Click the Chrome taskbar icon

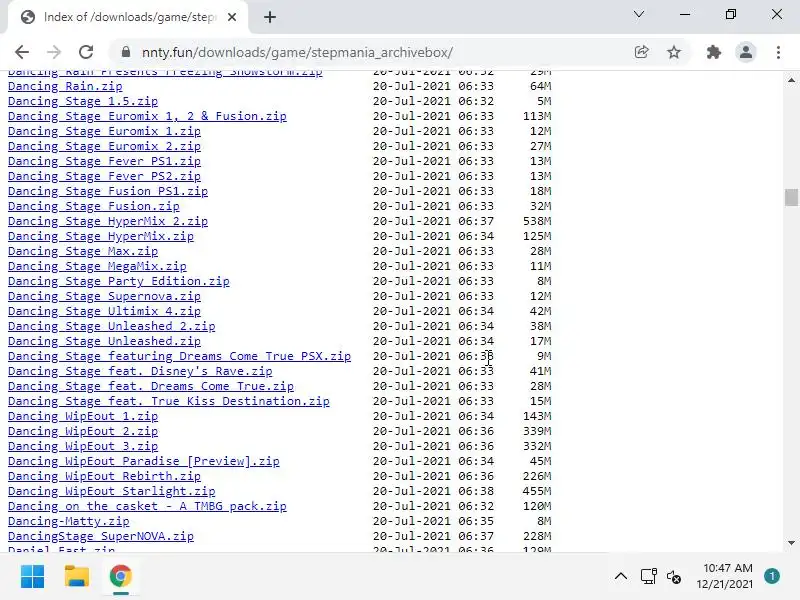(121, 577)
